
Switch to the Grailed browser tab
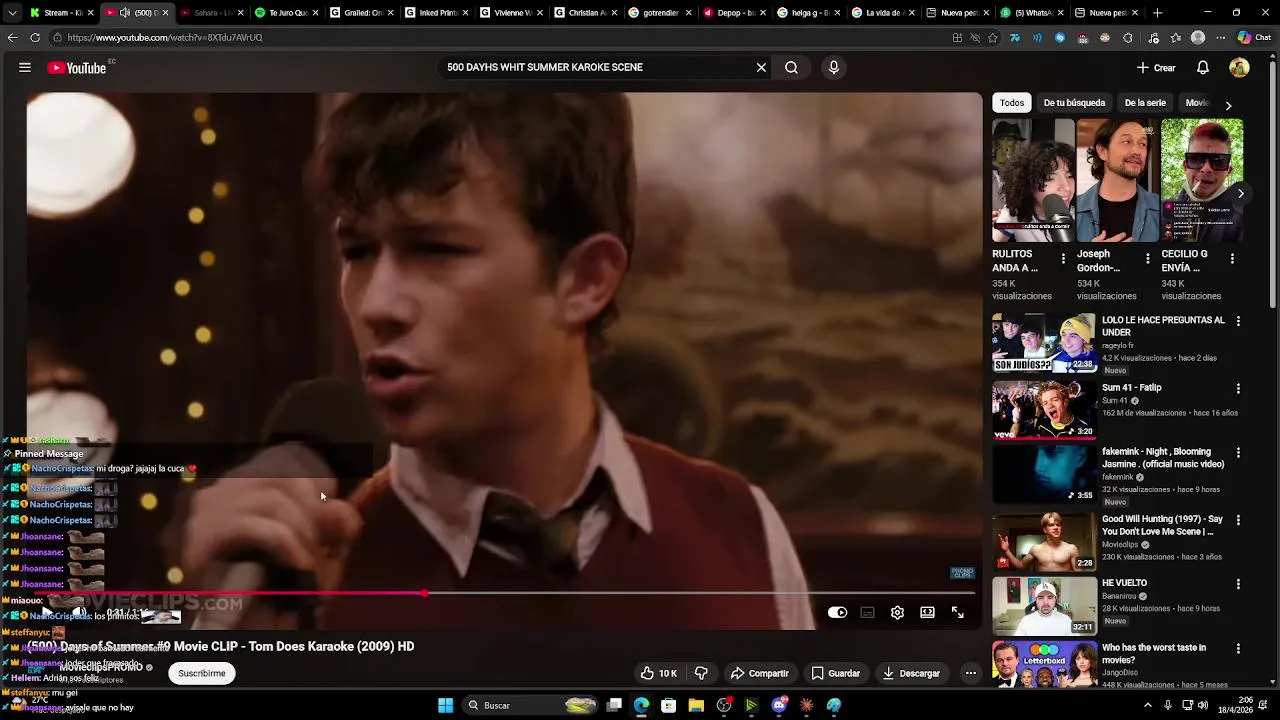(x=361, y=13)
